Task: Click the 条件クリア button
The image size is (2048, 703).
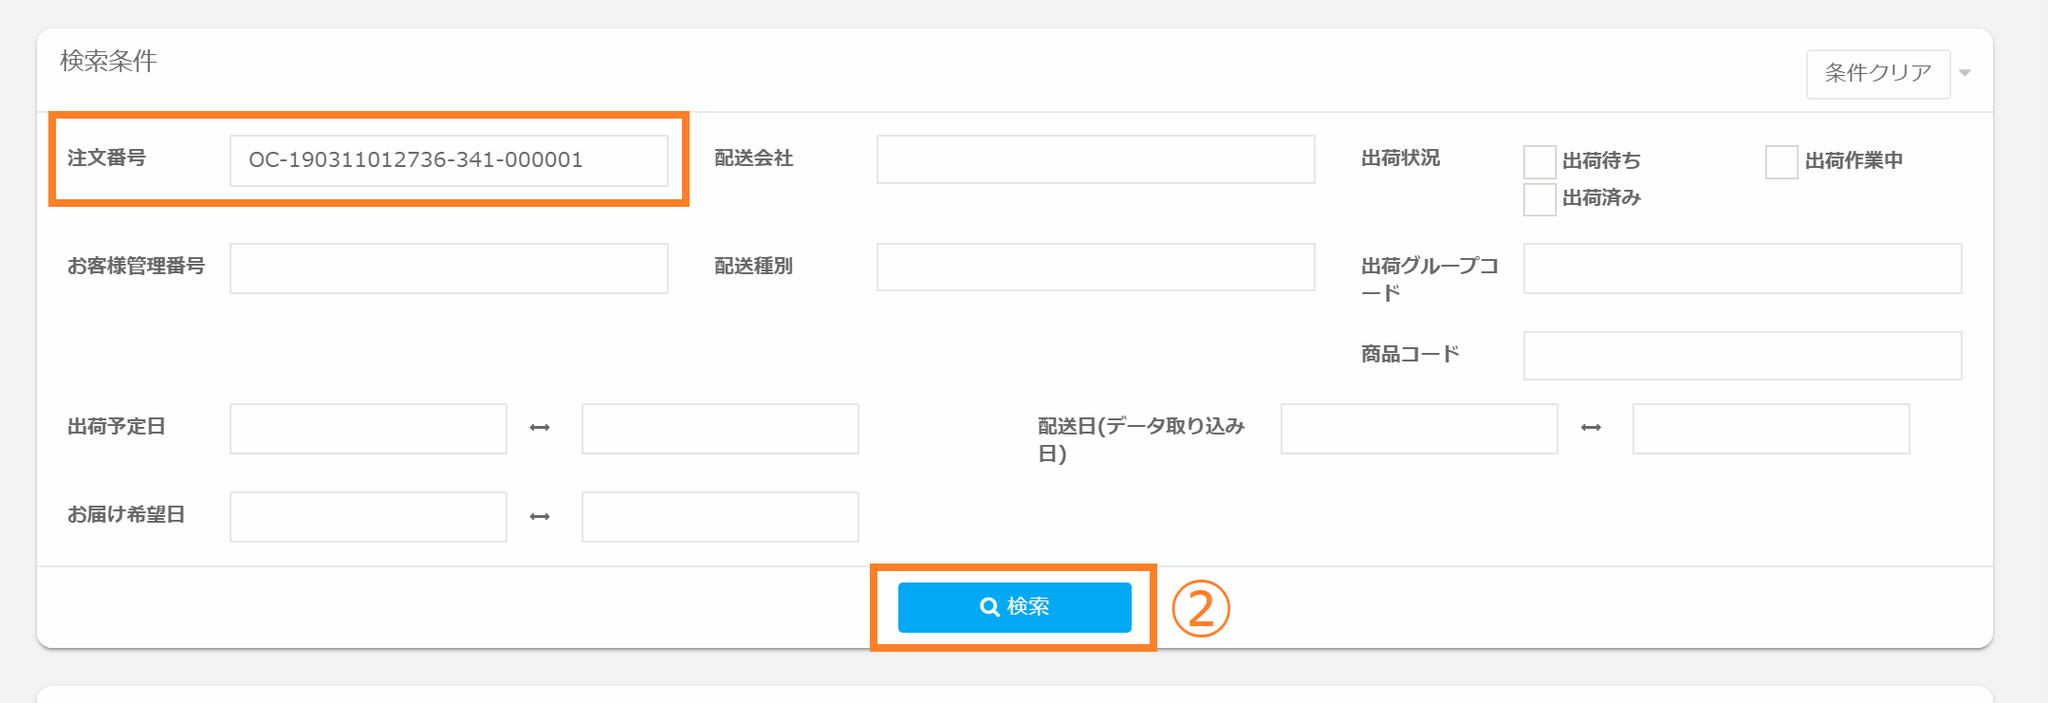Action: [1877, 73]
